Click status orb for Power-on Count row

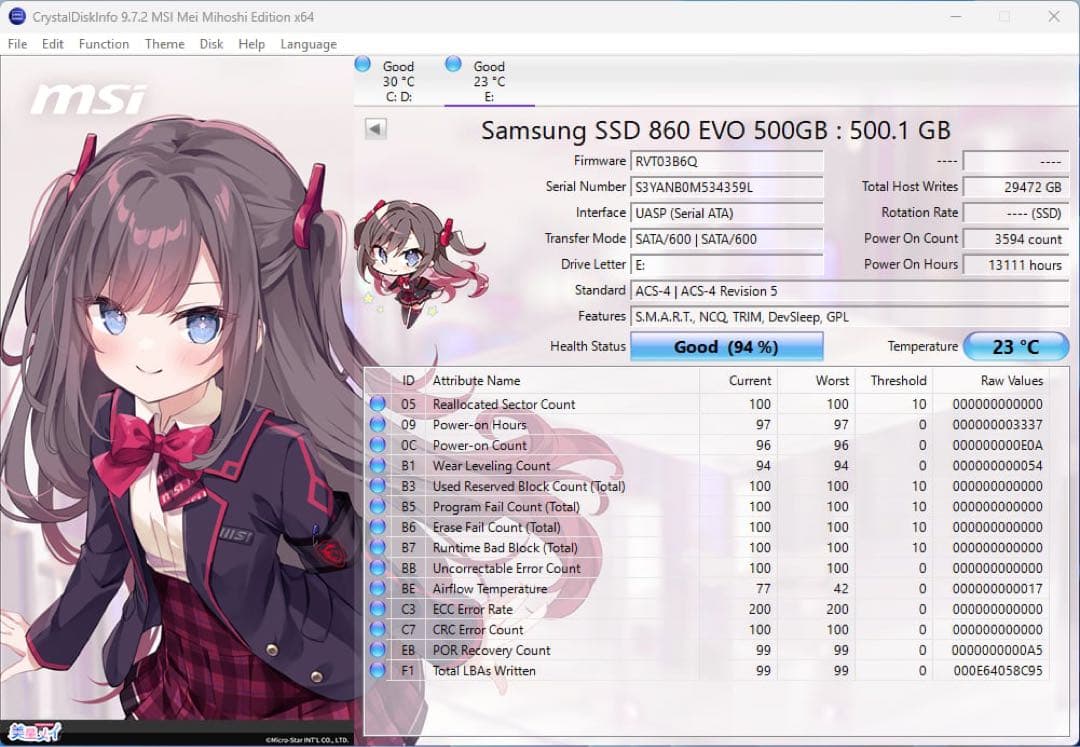(x=377, y=445)
